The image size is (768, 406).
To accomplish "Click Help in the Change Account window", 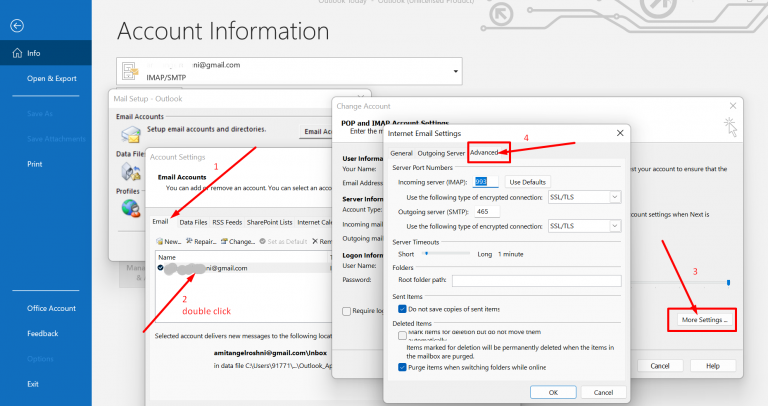I will point(713,366).
